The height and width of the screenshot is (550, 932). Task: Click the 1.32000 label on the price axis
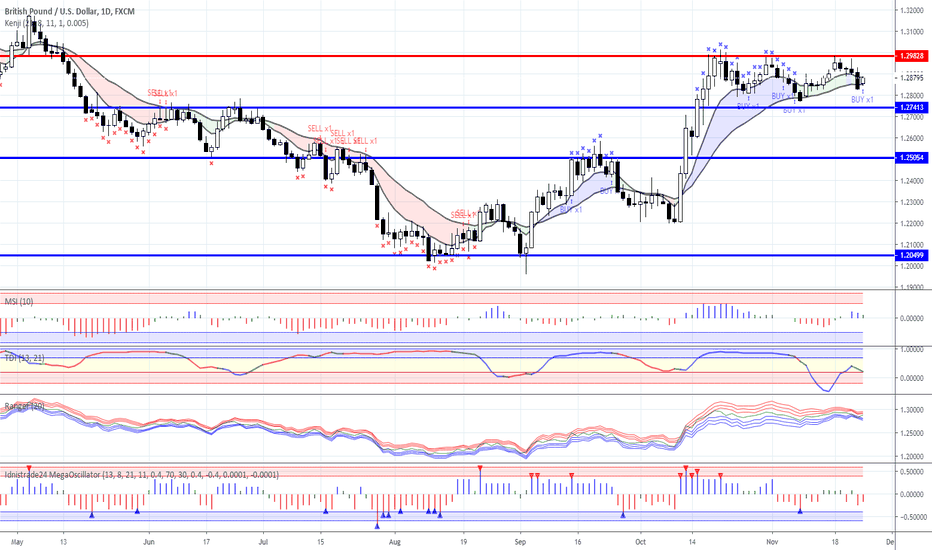[x=910, y=10]
